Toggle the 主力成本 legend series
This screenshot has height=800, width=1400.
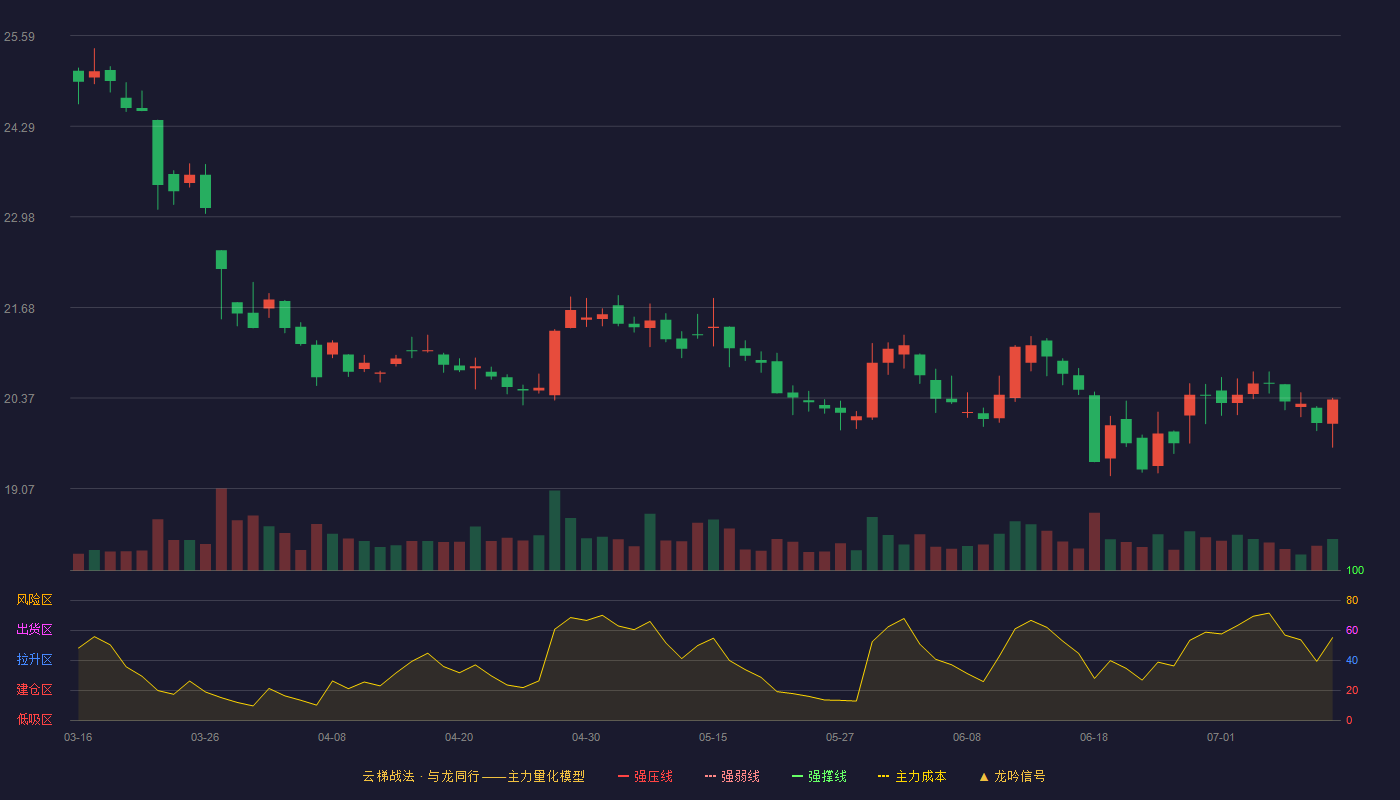pos(912,776)
